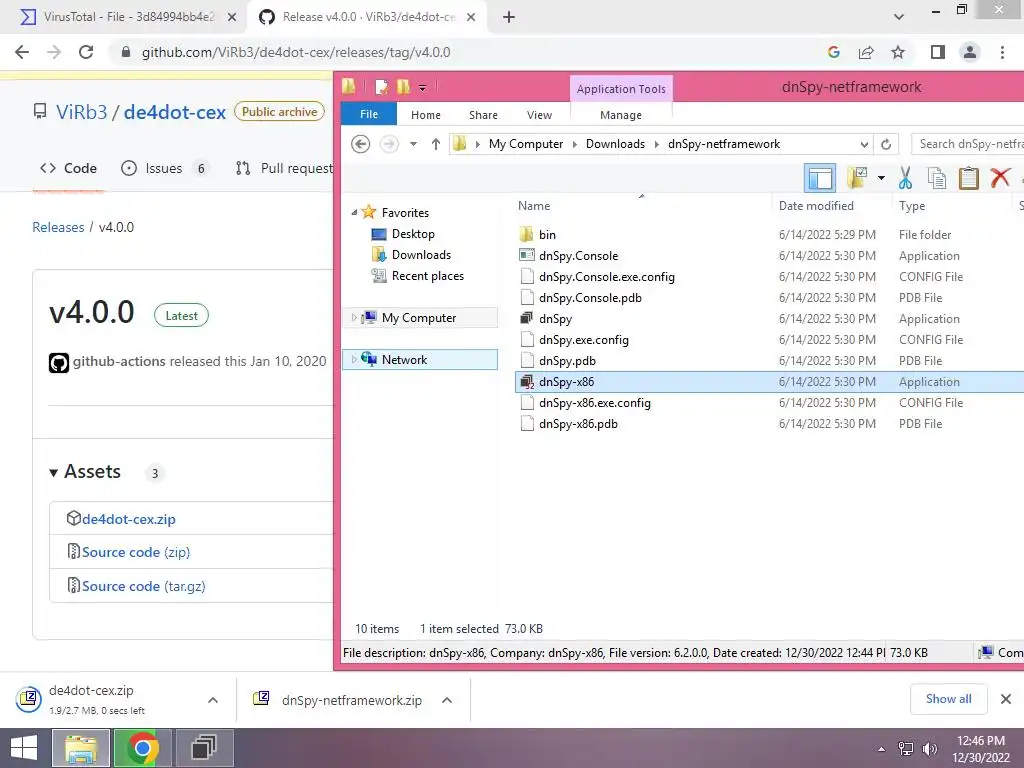Open the Home ribbon tab
This screenshot has height=768, width=1024.
coord(426,115)
